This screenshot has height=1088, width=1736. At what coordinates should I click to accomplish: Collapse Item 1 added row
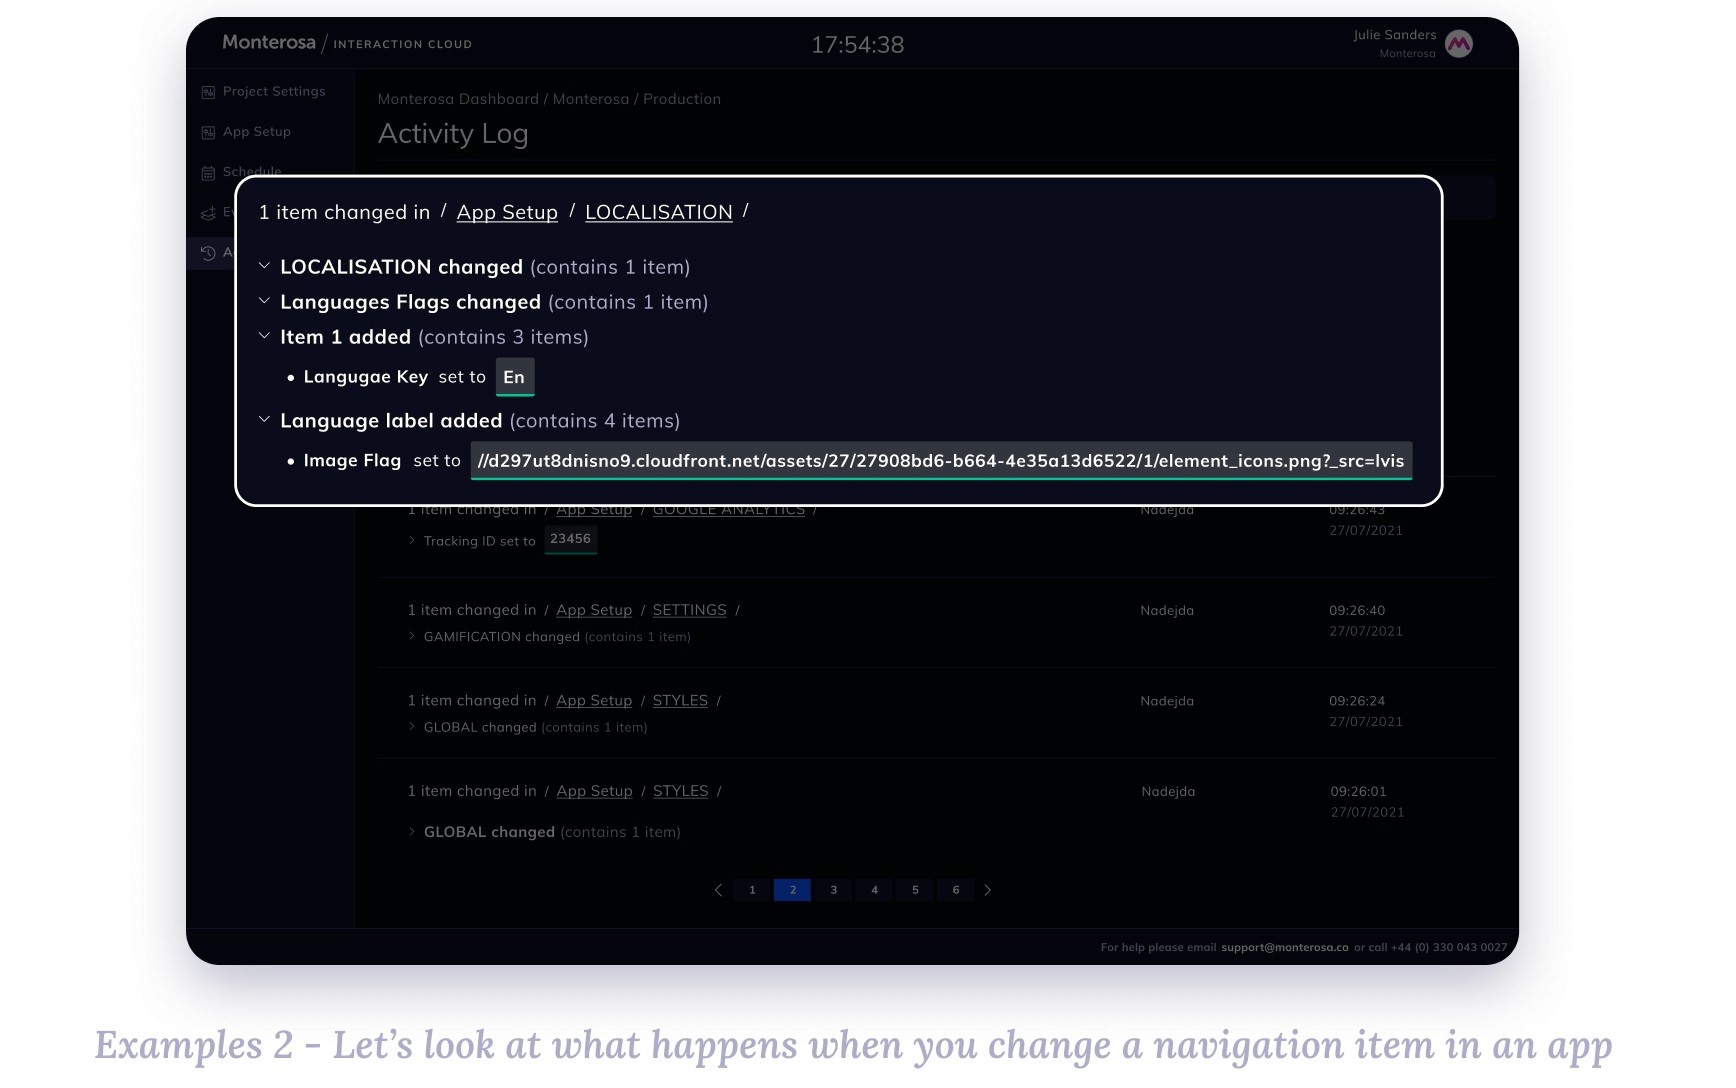[x=264, y=336]
